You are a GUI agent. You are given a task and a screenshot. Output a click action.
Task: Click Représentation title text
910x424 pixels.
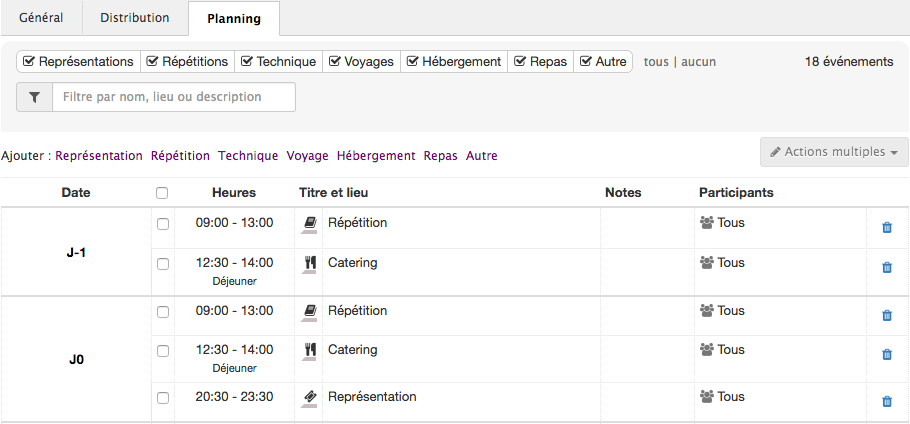coord(372,397)
